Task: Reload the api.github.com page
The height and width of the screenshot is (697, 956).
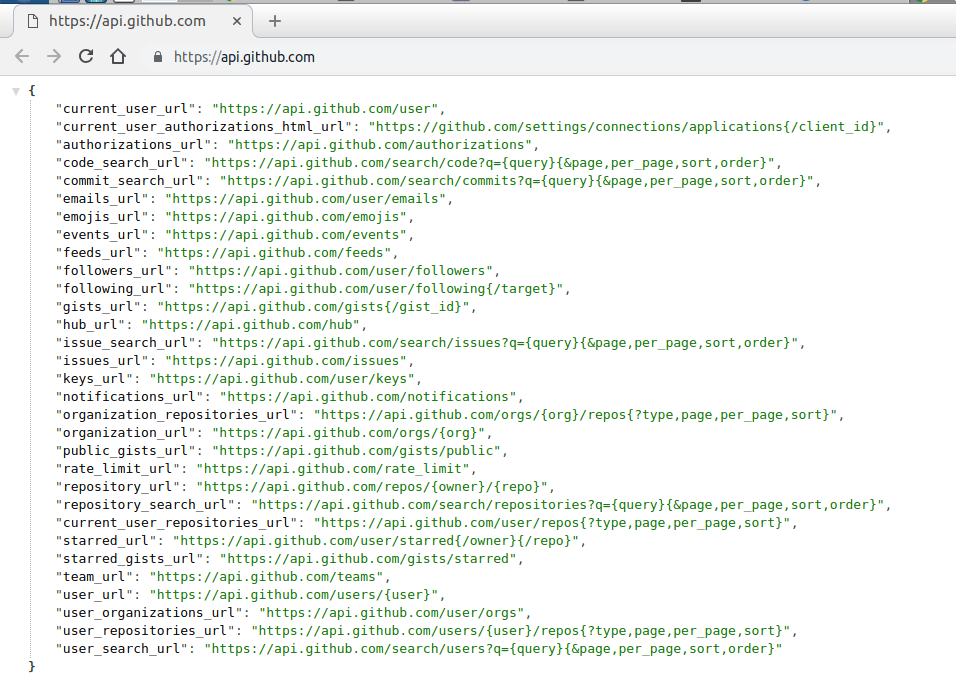Action: tap(86, 57)
